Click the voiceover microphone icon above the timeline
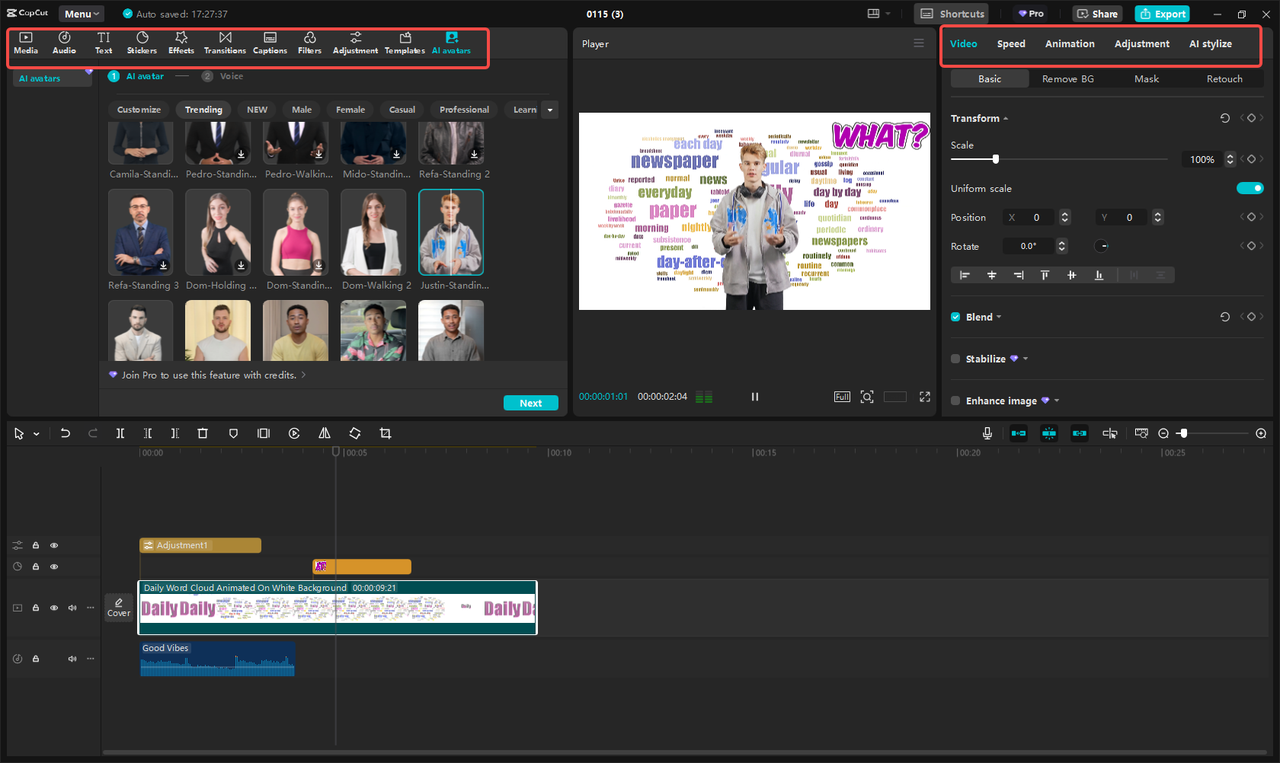 [x=986, y=433]
